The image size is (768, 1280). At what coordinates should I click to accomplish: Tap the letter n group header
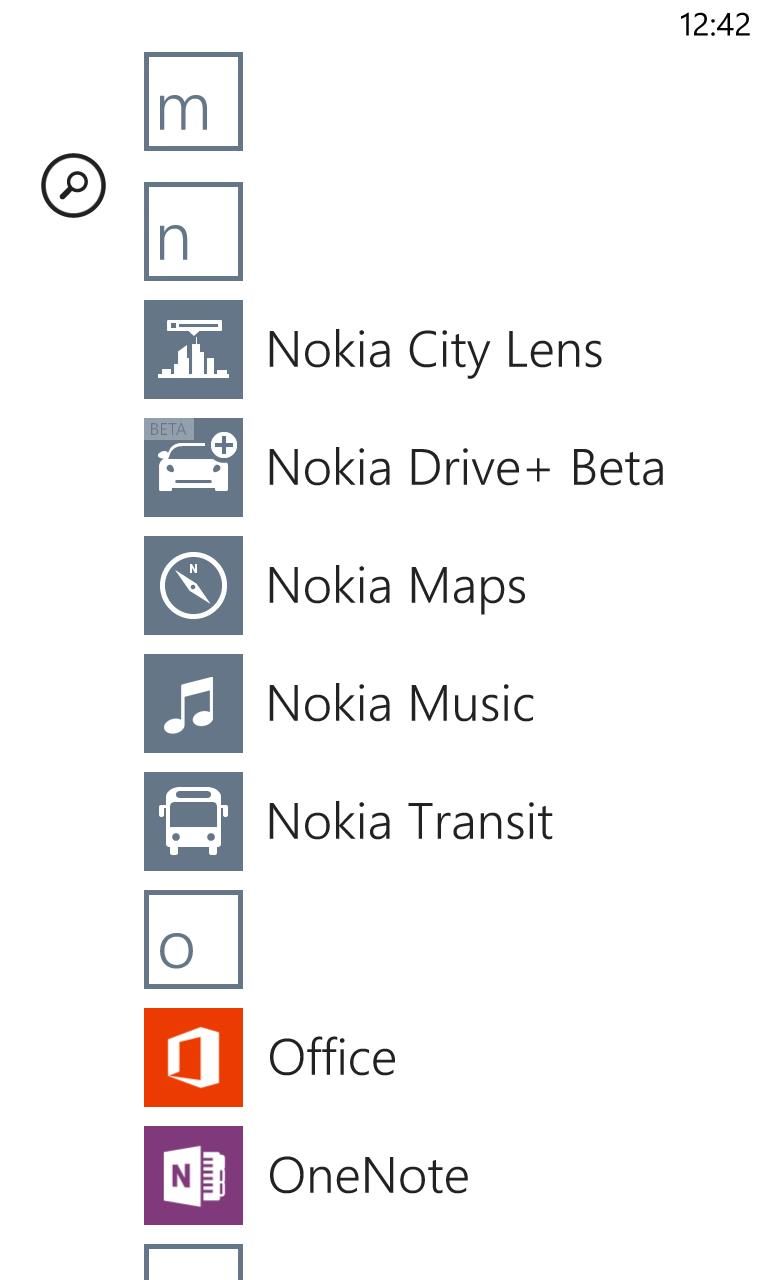tap(193, 231)
